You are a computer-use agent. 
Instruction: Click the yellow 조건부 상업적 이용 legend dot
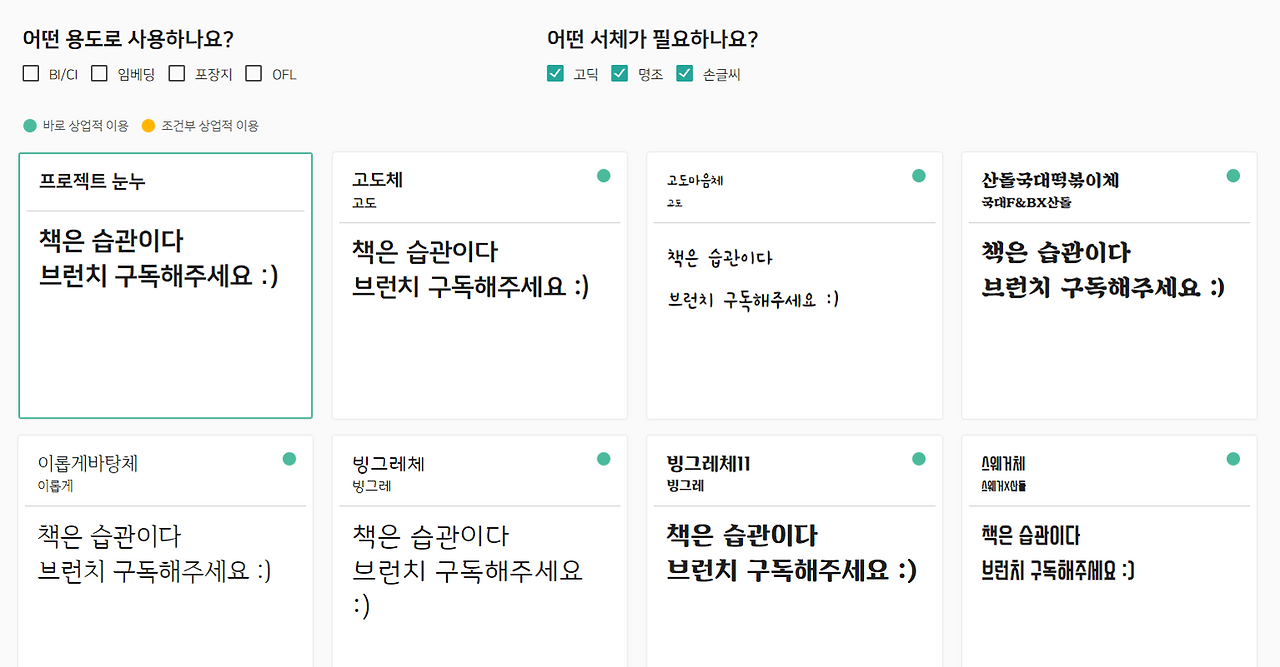148,126
